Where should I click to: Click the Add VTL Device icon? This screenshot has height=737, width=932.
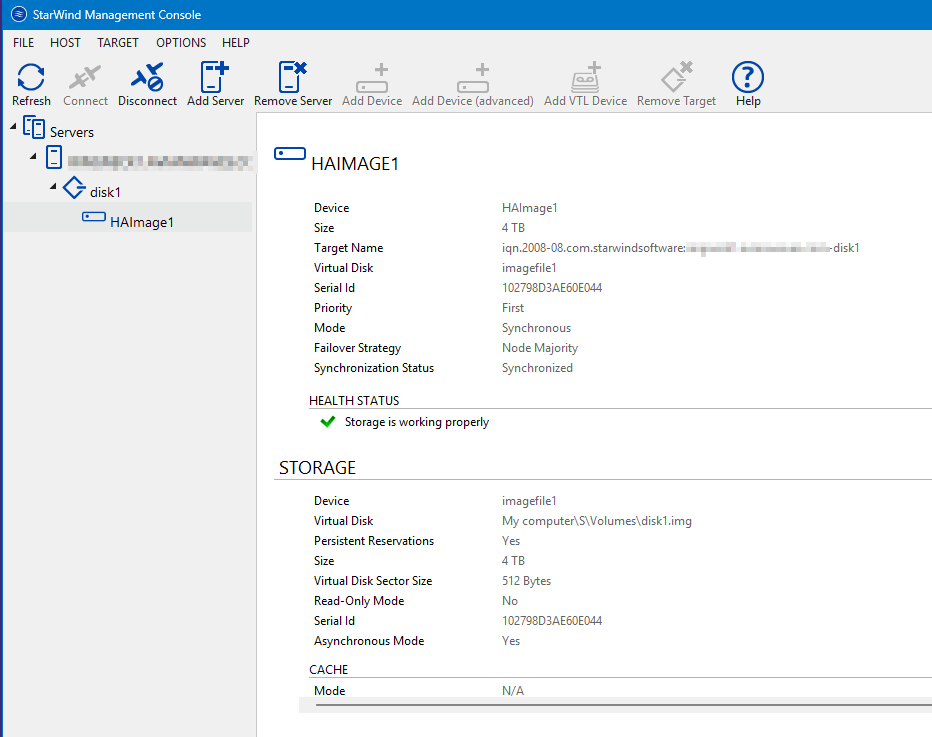click(586, 77)
